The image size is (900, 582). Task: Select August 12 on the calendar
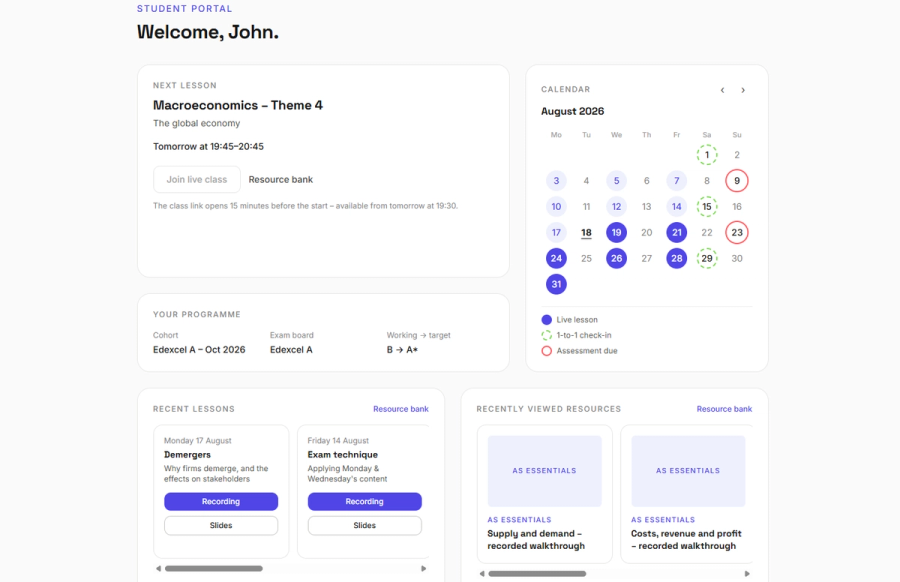click(616, 207)
